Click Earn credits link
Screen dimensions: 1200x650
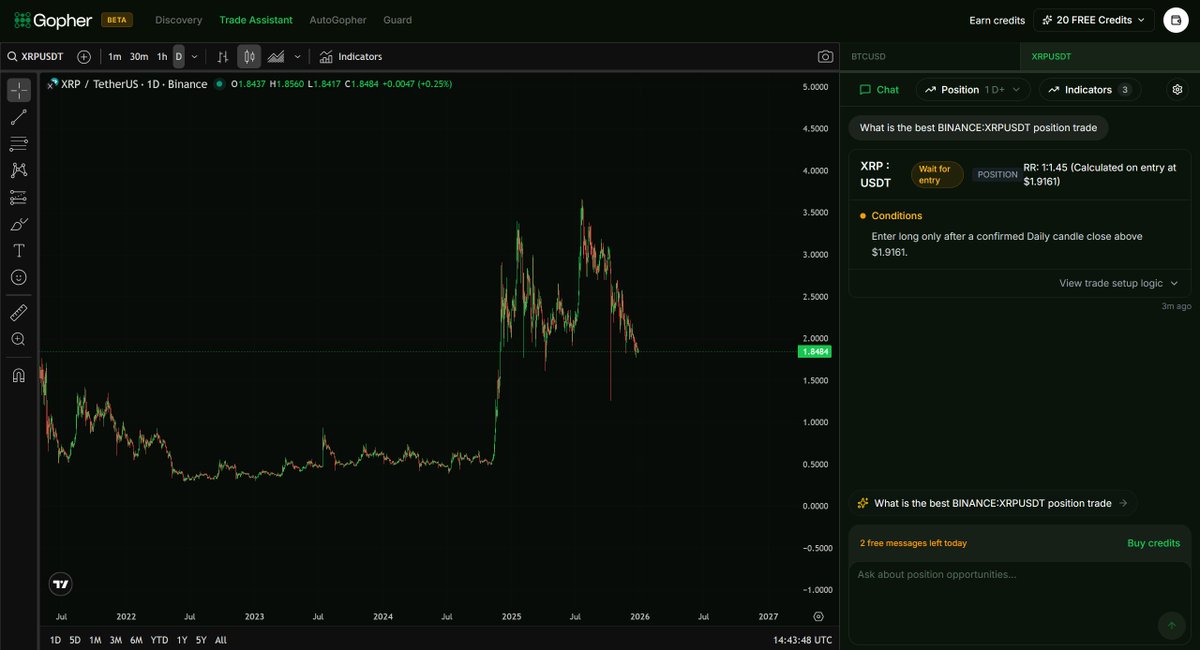[x=997, y=20]
